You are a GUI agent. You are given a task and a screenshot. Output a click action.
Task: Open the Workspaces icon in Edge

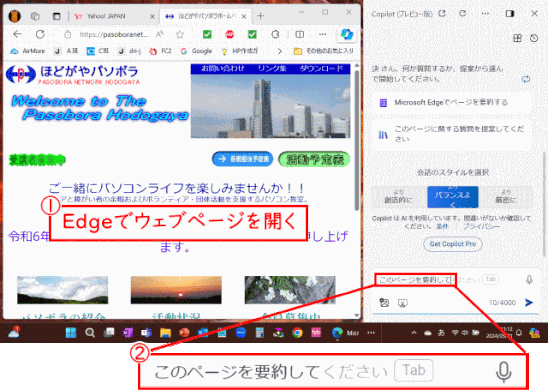point(35,16)
